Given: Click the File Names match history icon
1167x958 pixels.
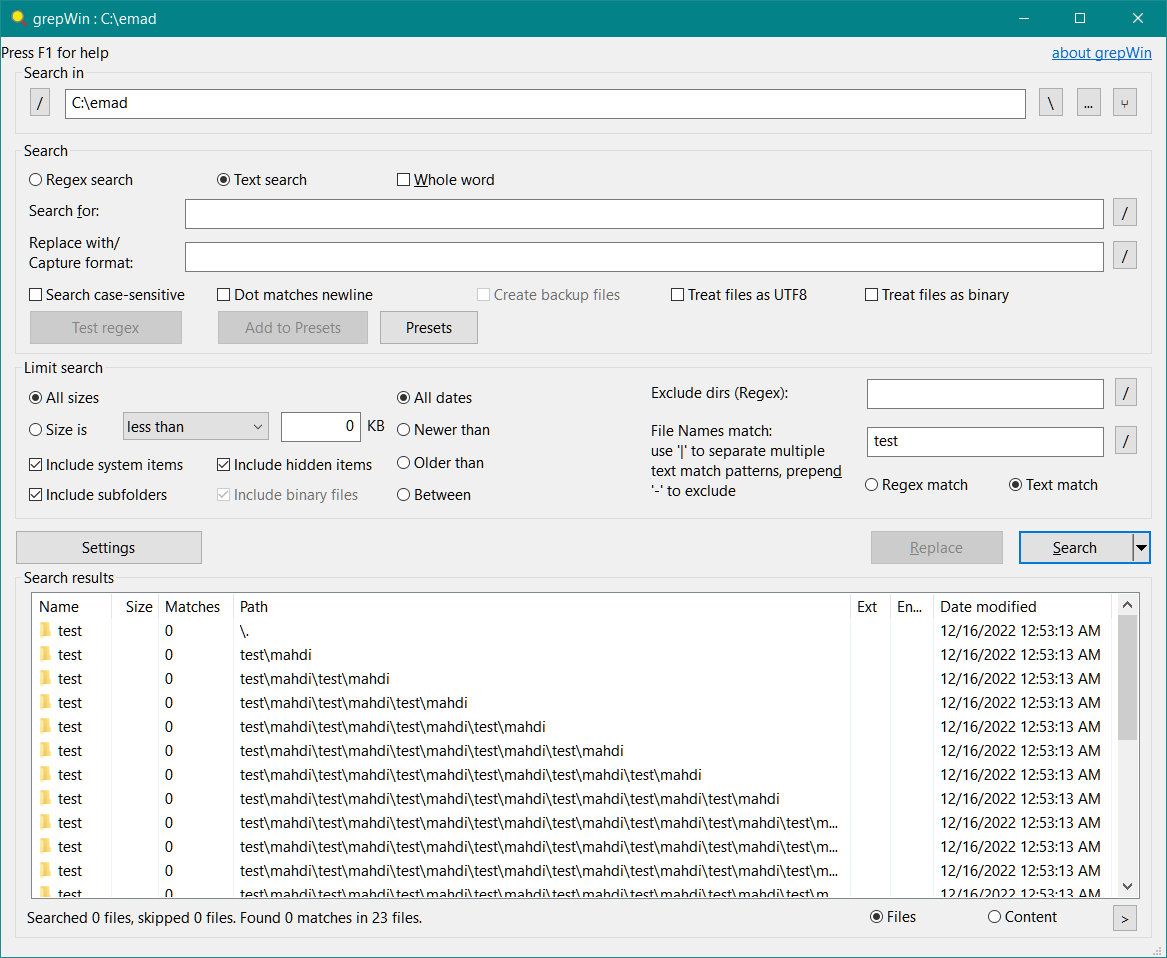Looking at the screenshot, I should coord(1124,441).
